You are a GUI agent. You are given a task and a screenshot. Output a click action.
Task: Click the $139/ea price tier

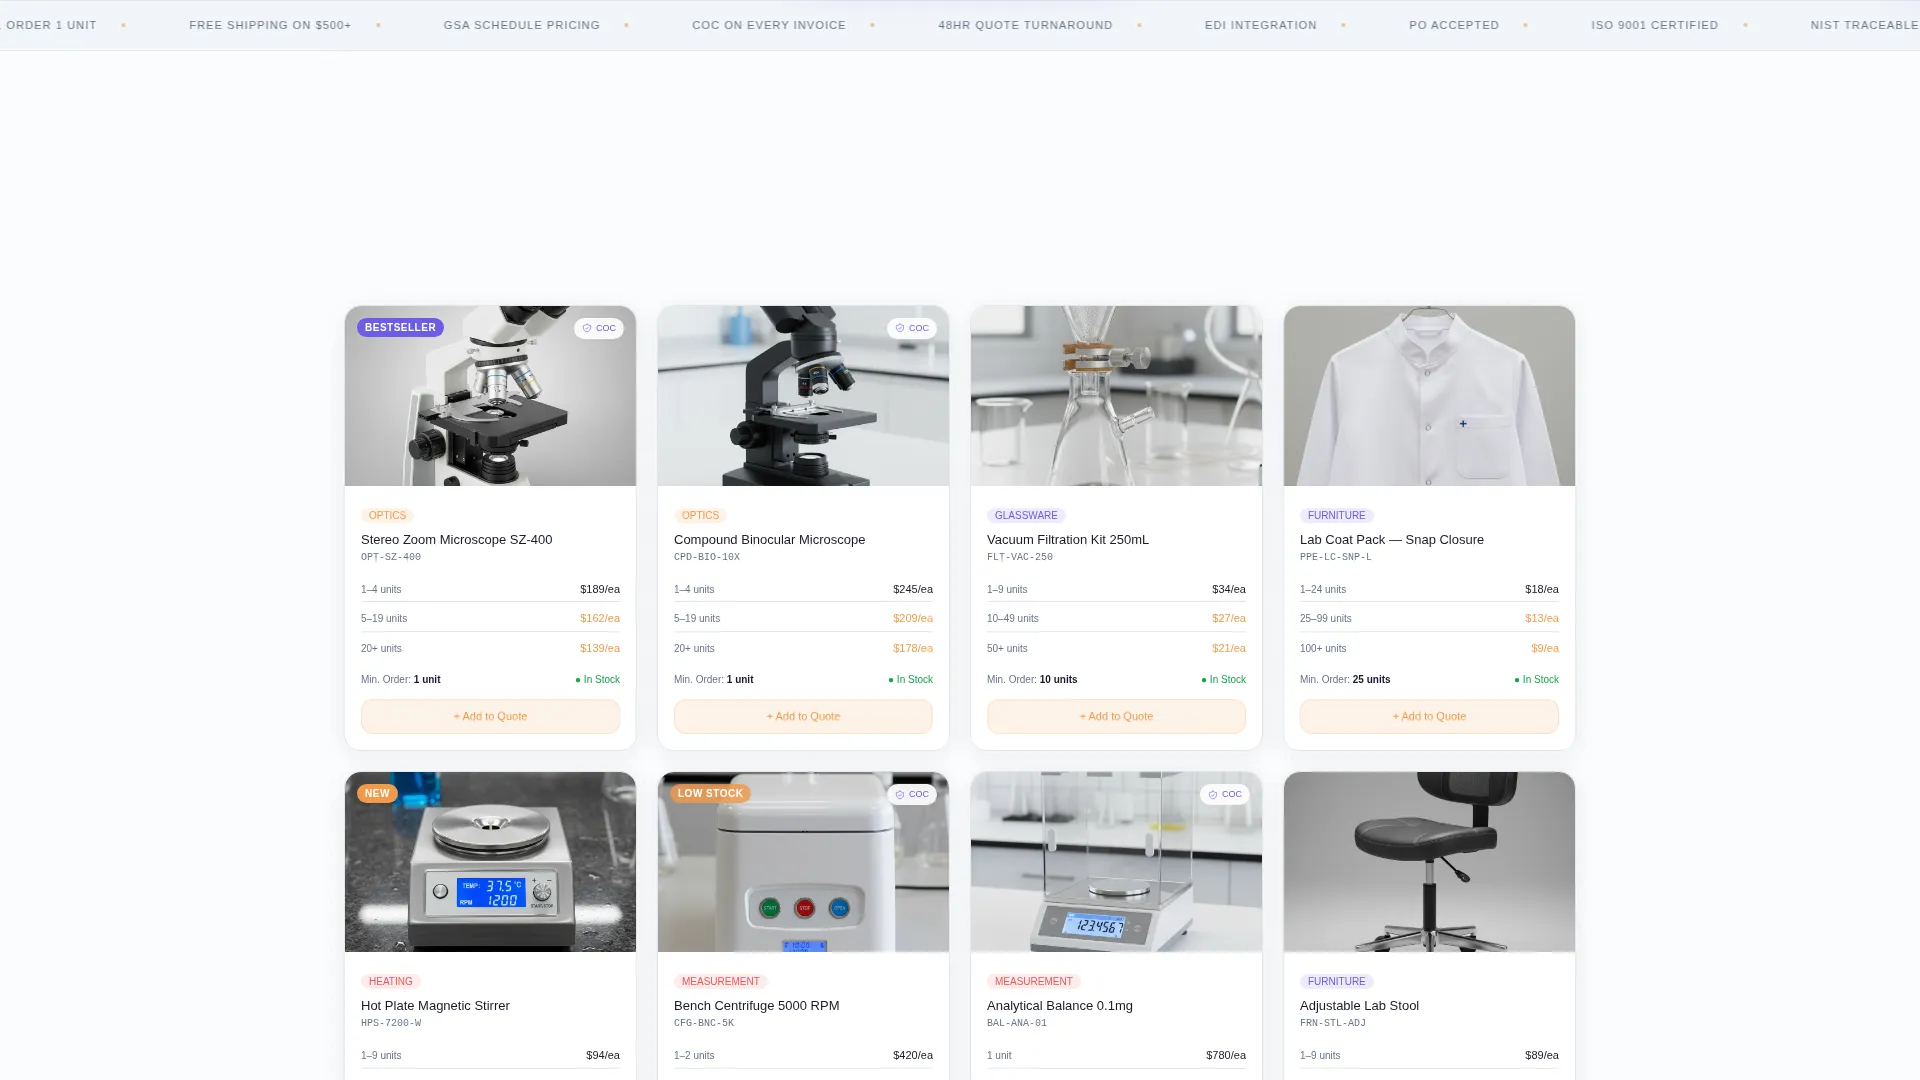(x=600, y=648)
